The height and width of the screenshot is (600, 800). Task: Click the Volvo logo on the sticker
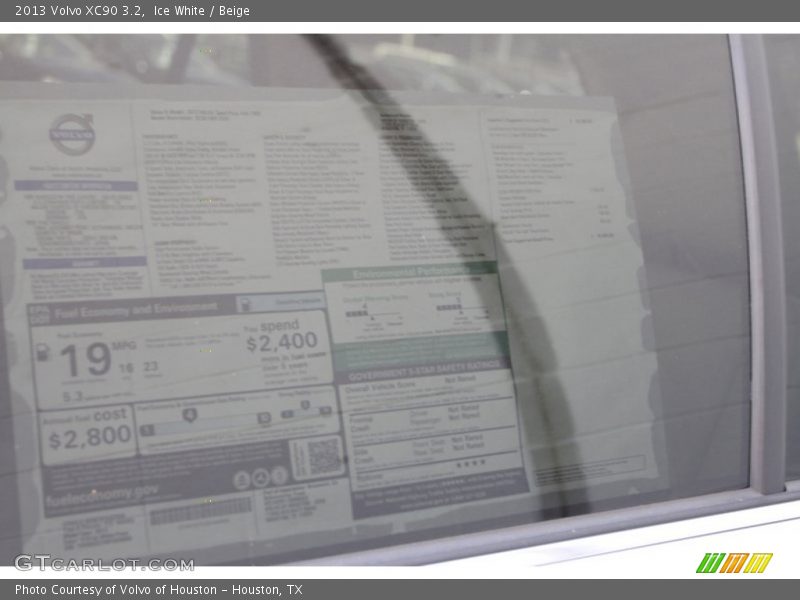[x=72, y=134]
